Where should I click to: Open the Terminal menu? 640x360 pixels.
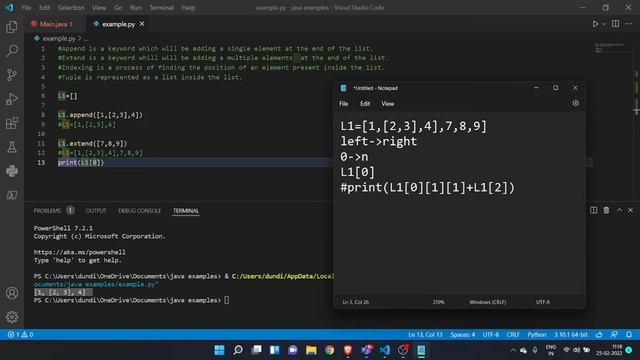[161, 8]
